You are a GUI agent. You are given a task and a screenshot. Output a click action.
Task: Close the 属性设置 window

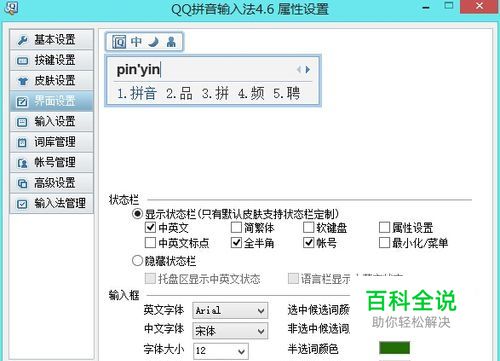(x=480, y=6)
